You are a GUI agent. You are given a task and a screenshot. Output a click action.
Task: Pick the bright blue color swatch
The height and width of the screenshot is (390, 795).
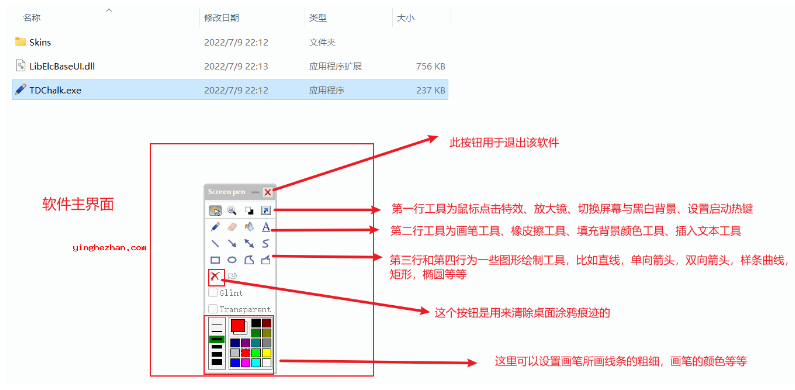[x=235, y=363]
